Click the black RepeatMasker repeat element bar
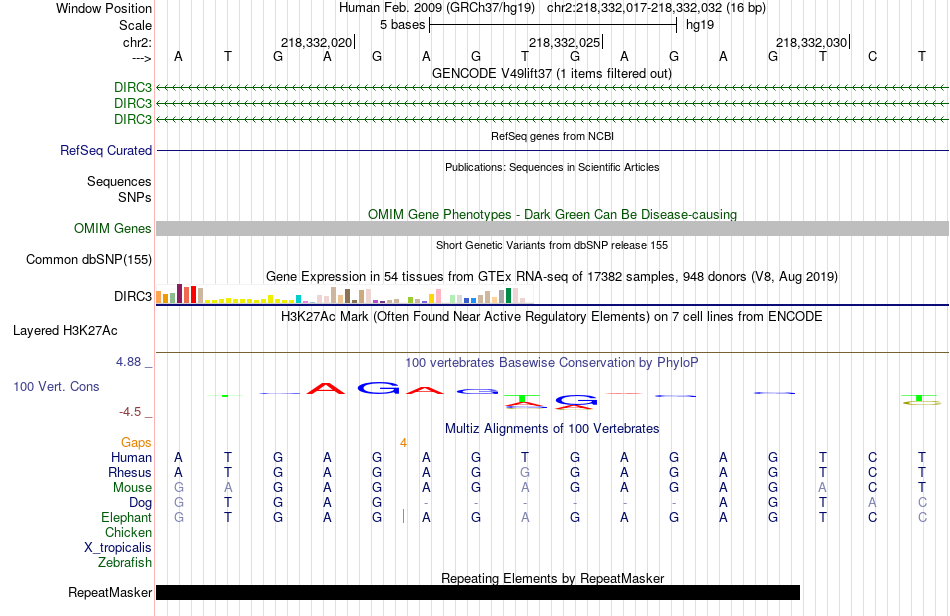Screen dimensions: 950x616 point(478,592)
